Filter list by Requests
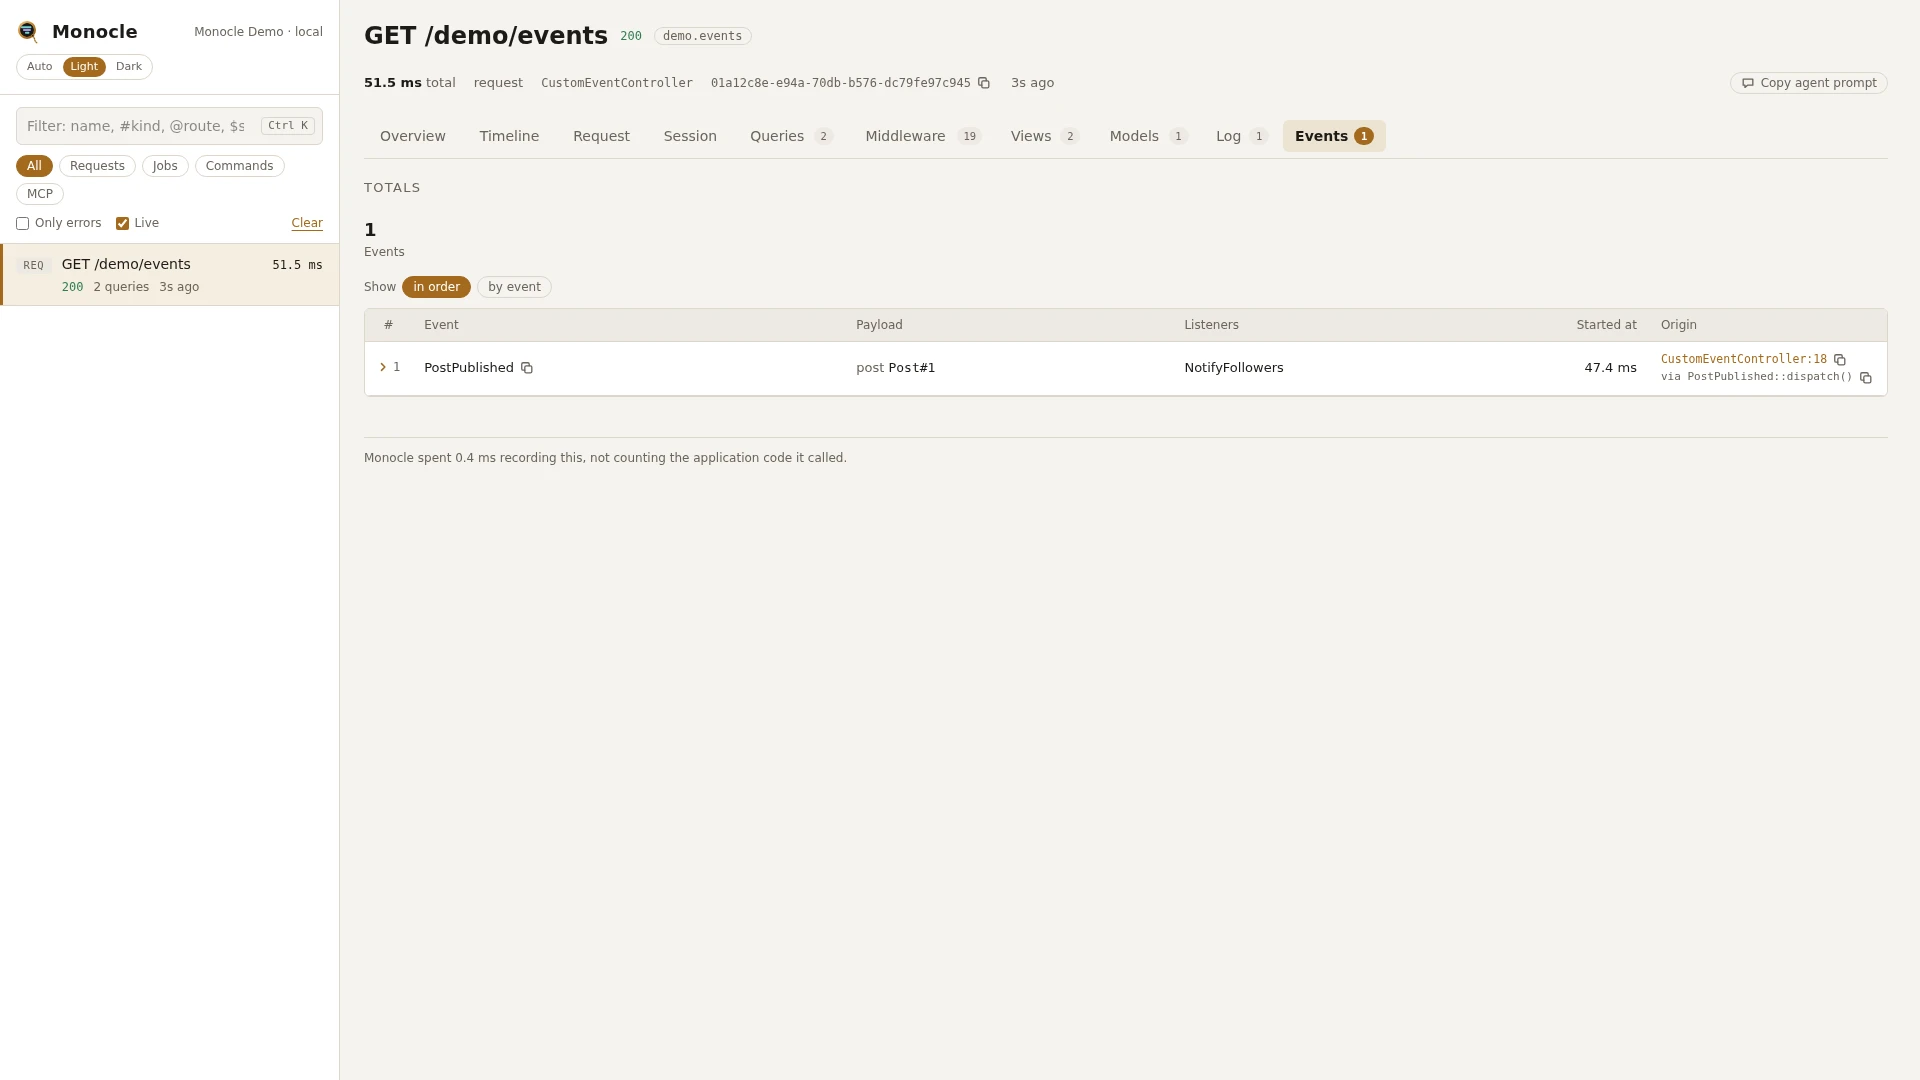 click(97, 166)
